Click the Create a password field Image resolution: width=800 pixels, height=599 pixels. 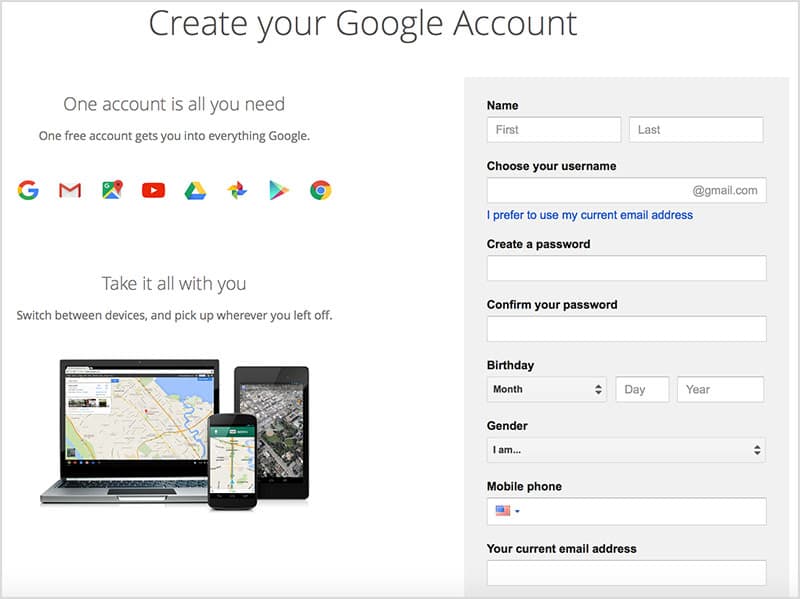(x=627, y=268)
